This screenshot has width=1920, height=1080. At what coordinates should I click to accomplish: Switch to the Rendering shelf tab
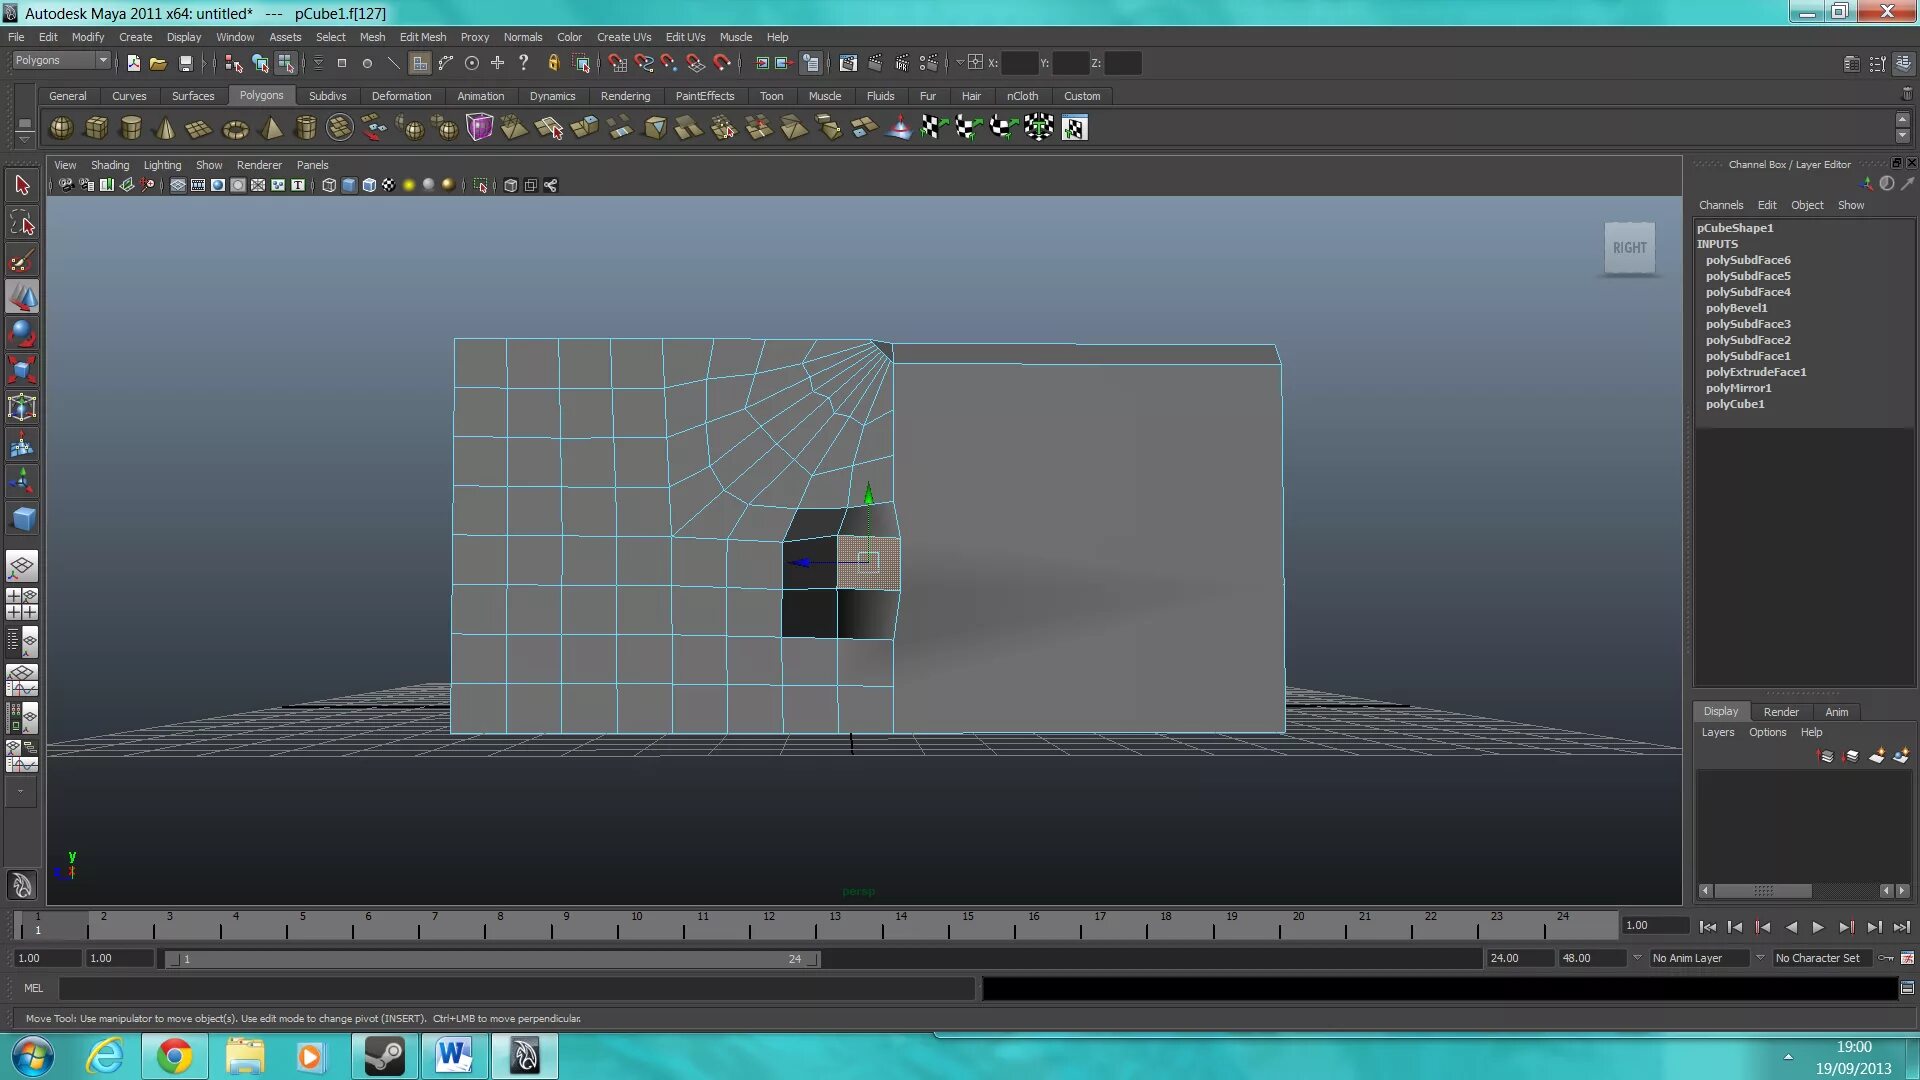click(x=624, y=96)
